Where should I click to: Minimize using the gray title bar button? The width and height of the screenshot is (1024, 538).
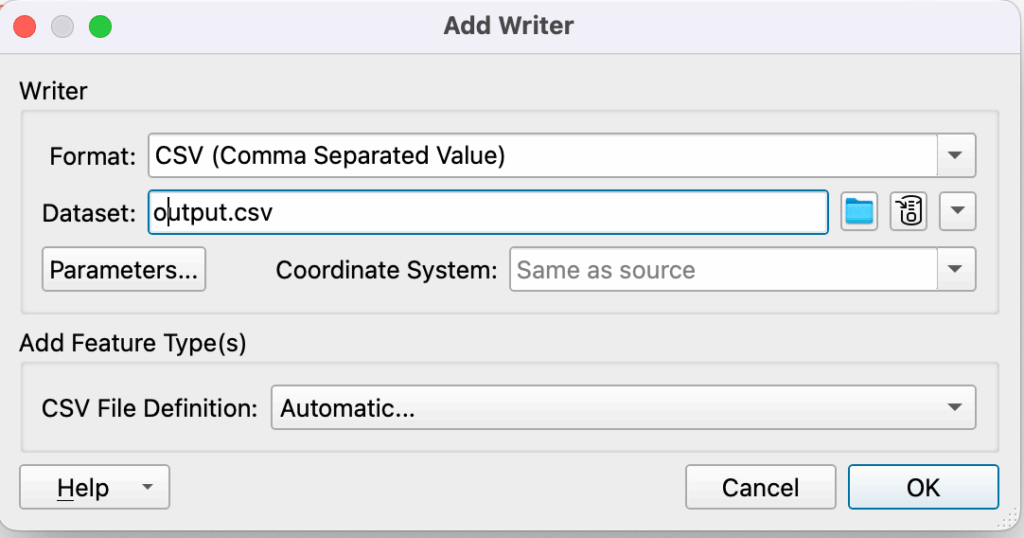click(x=62, y=26)
